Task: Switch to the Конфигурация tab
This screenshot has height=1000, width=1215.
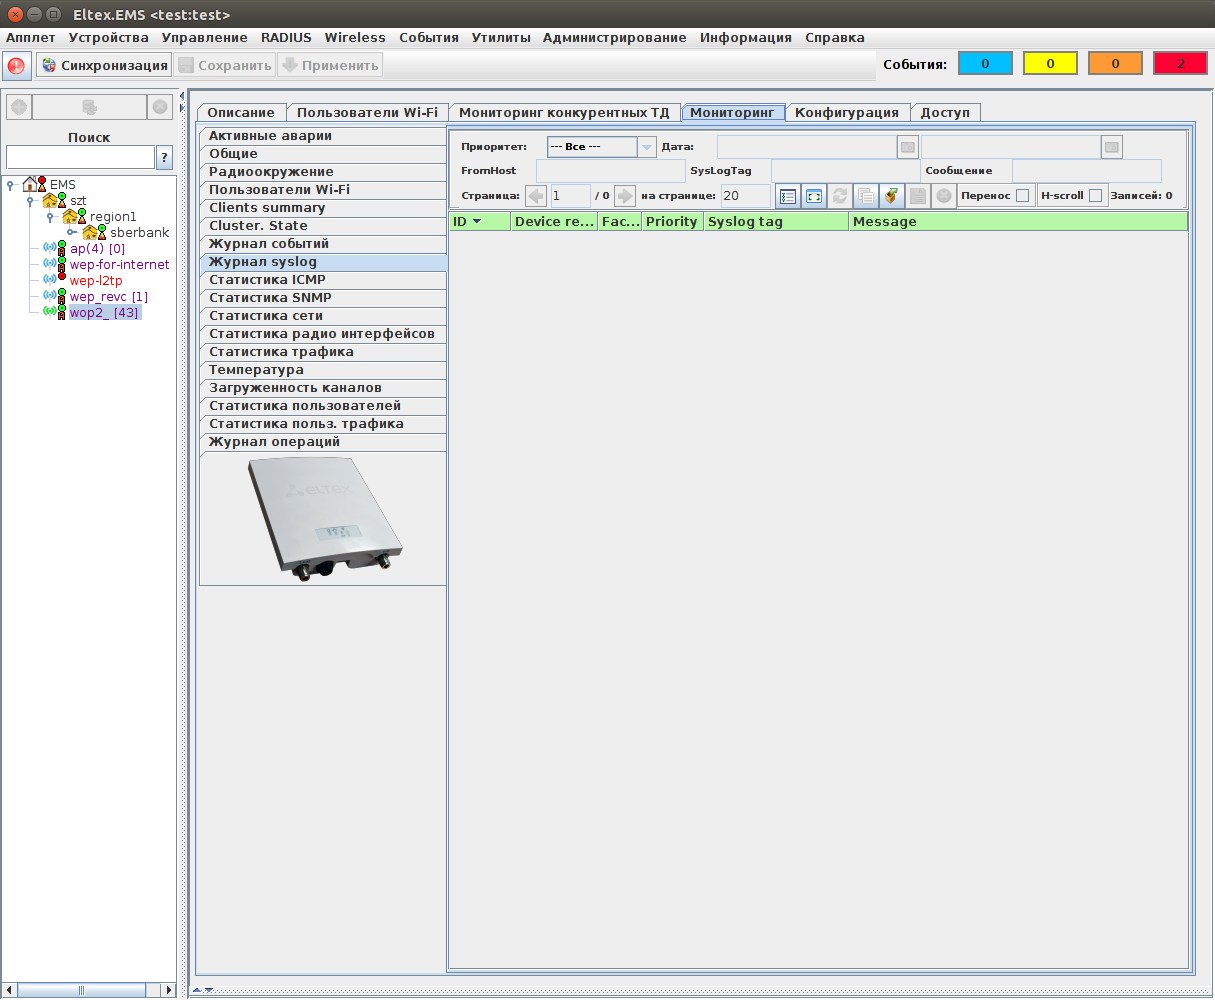Action: (x=847, y=113)
